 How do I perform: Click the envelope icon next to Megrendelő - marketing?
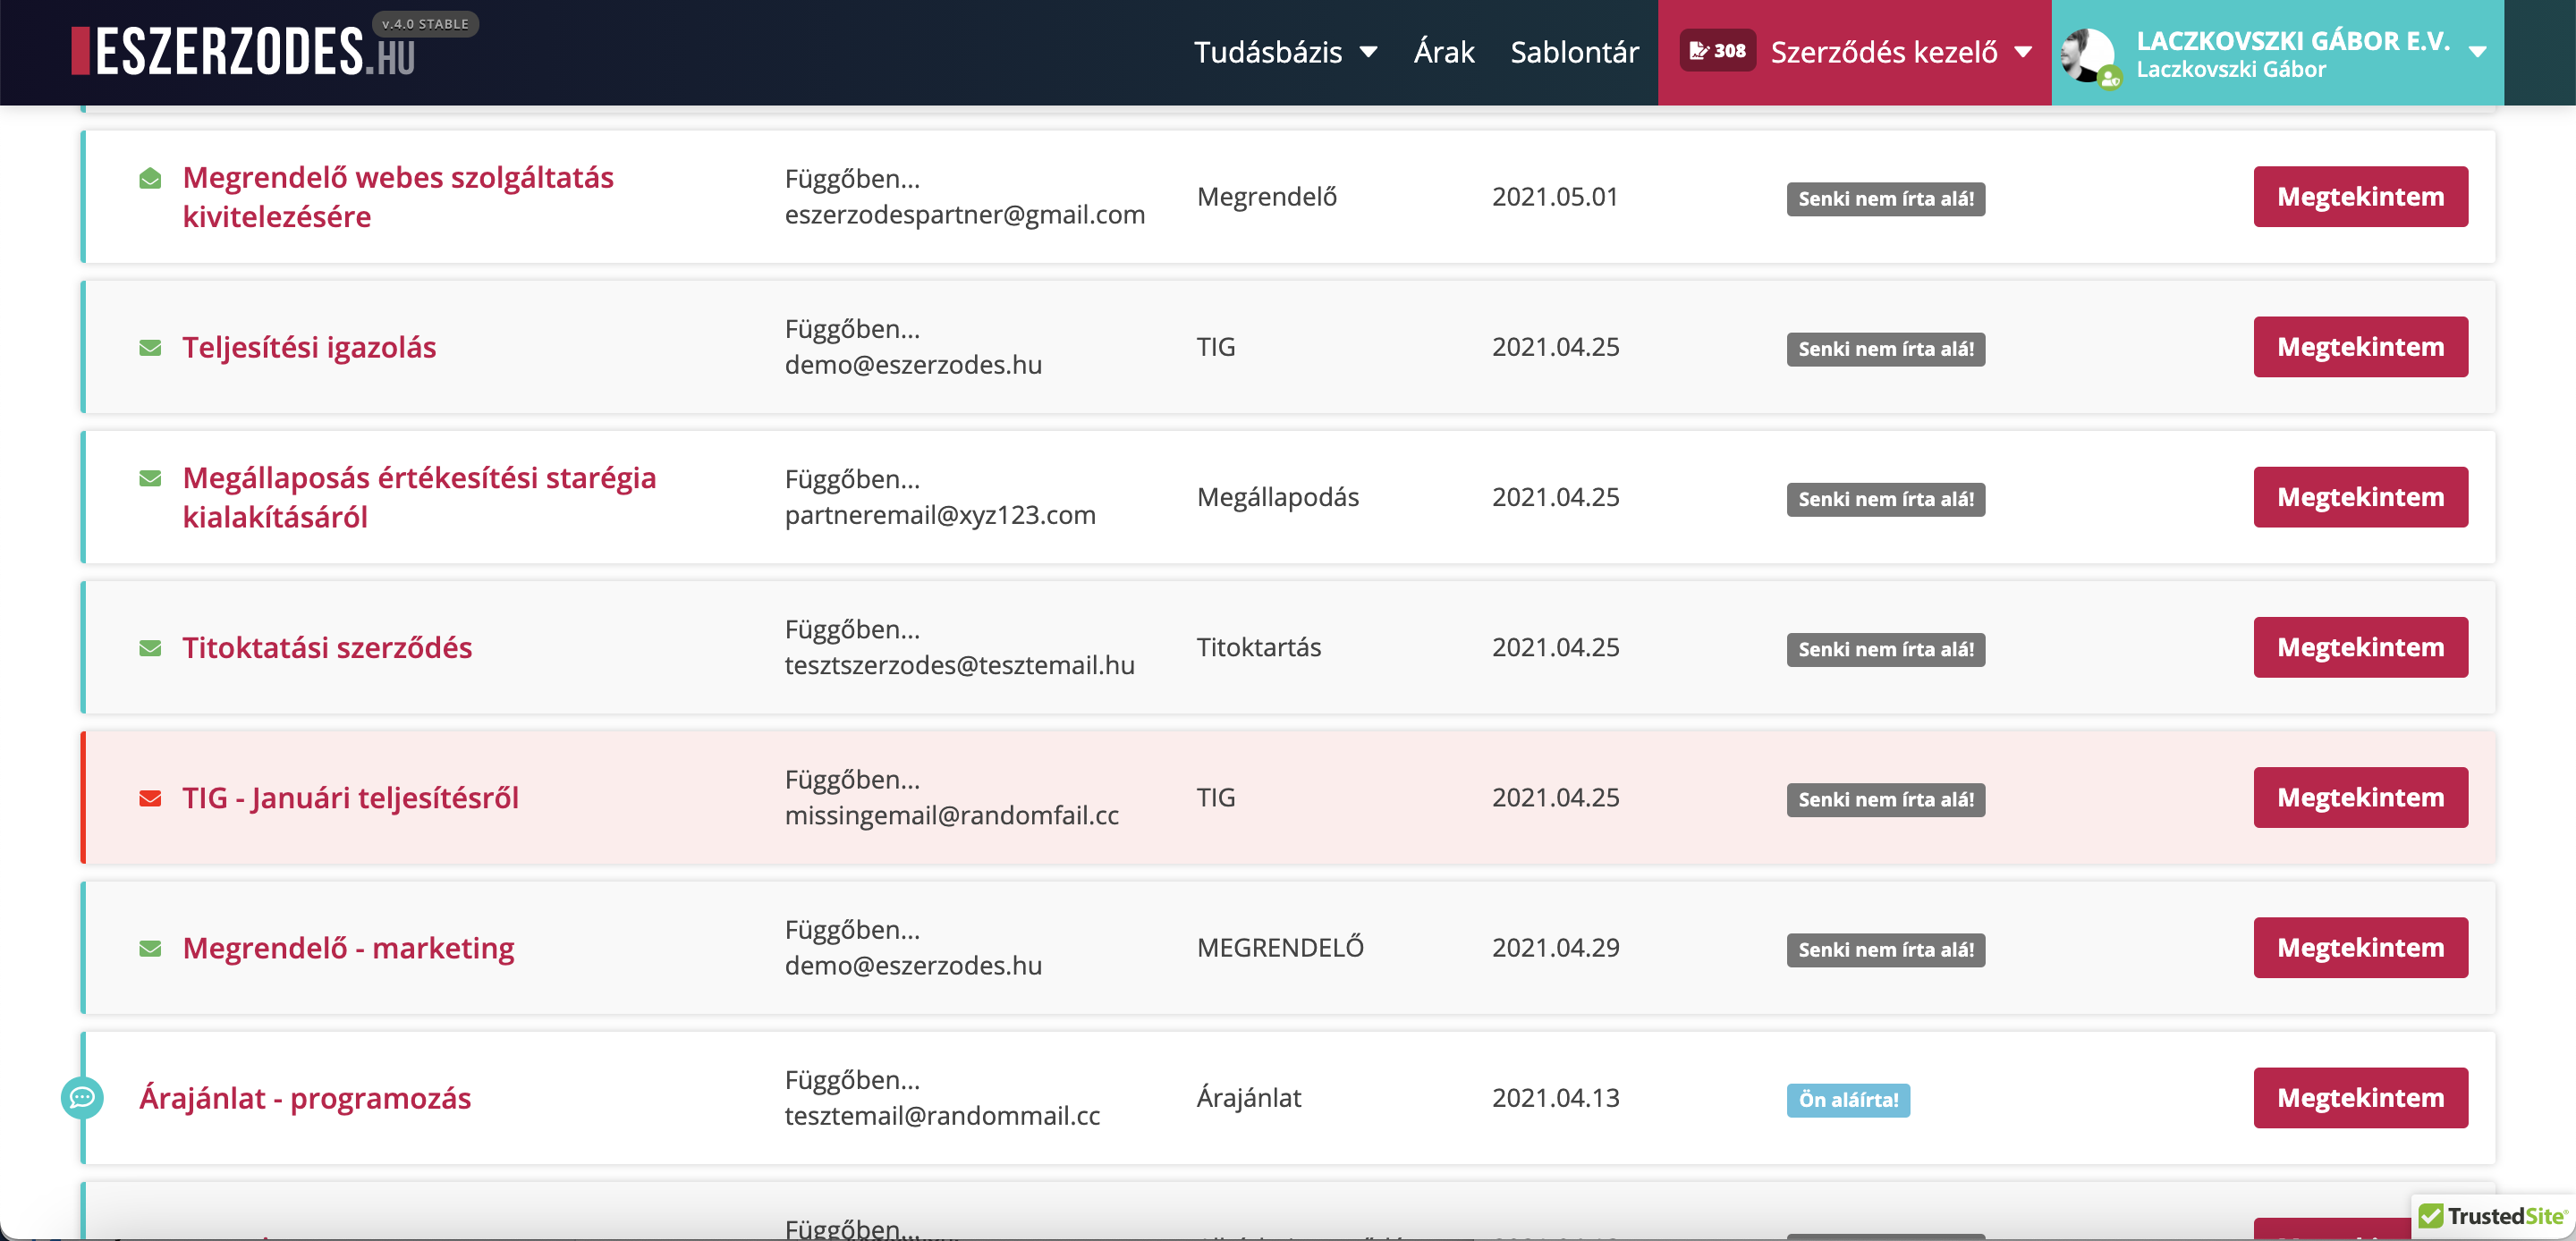click(150, 948)
